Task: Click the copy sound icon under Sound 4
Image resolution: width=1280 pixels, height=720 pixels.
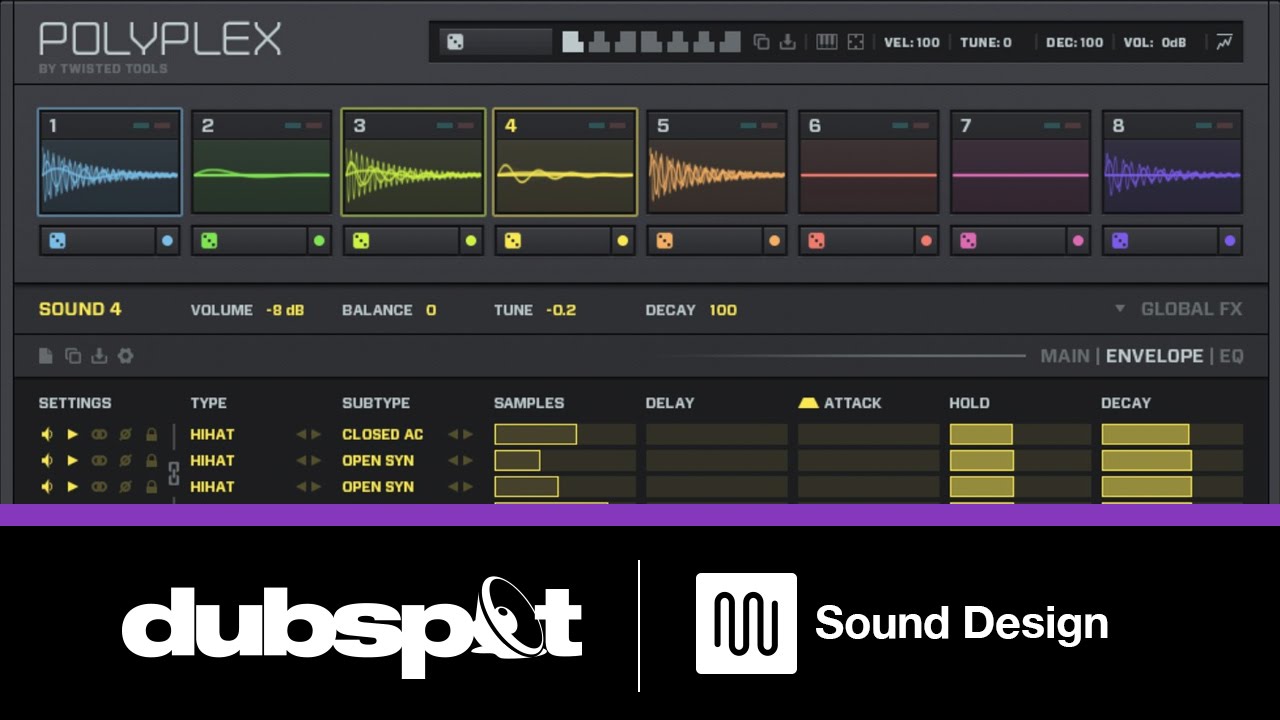Action: tap(72, 356)
